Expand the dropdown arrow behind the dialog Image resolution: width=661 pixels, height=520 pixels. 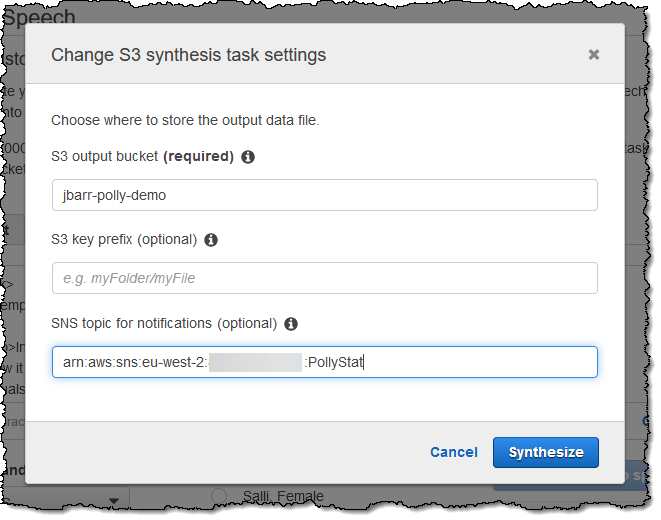tap(114, 500)
